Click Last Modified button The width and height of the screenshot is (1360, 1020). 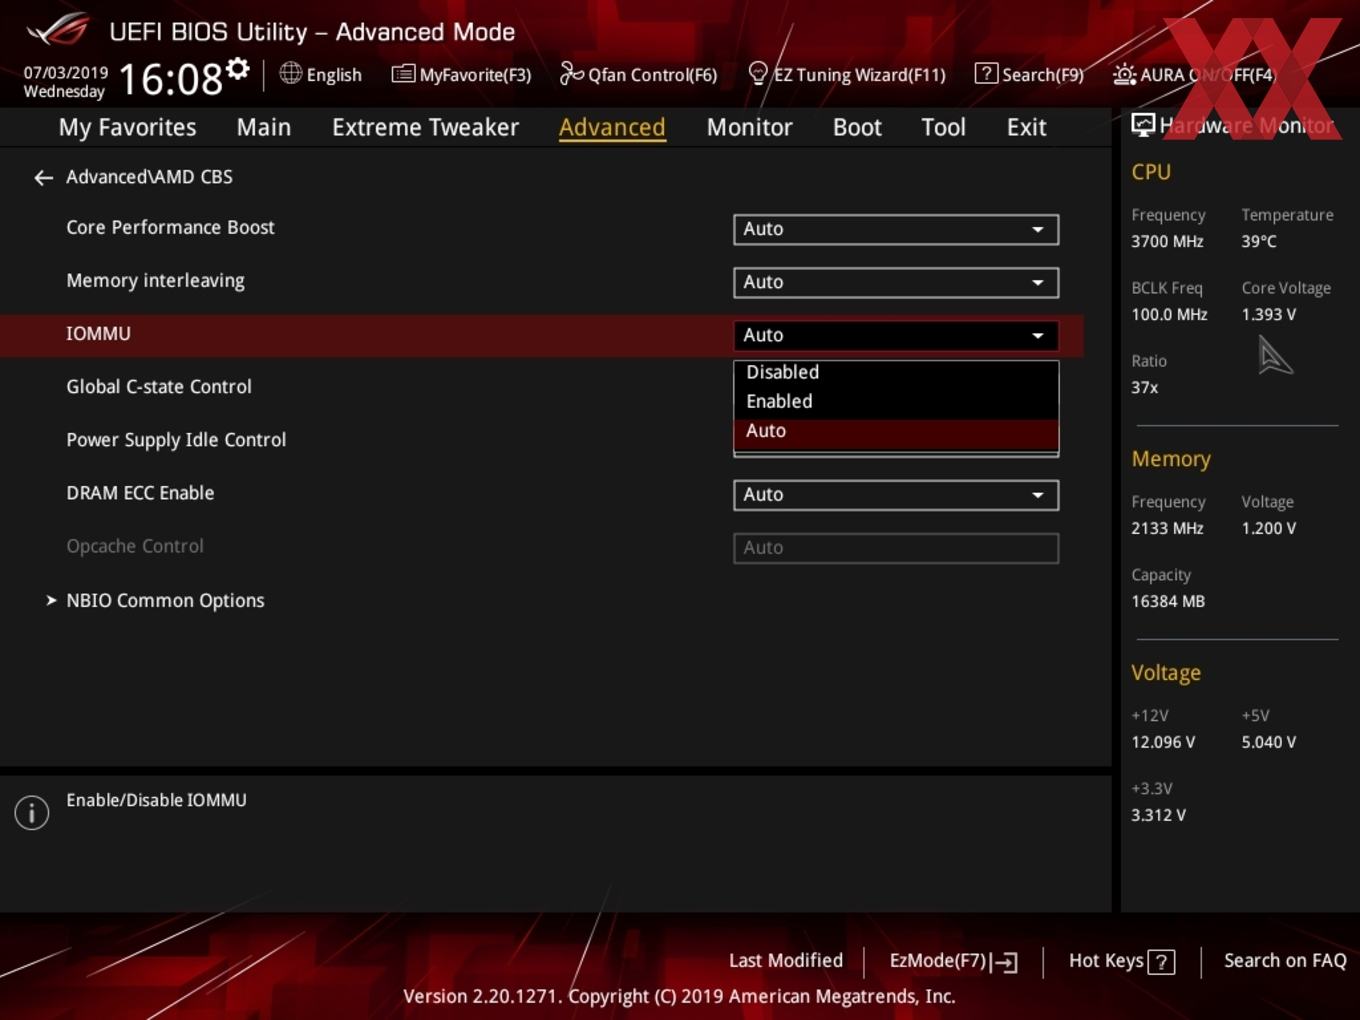pyautogui.click(x=786, y=961)
